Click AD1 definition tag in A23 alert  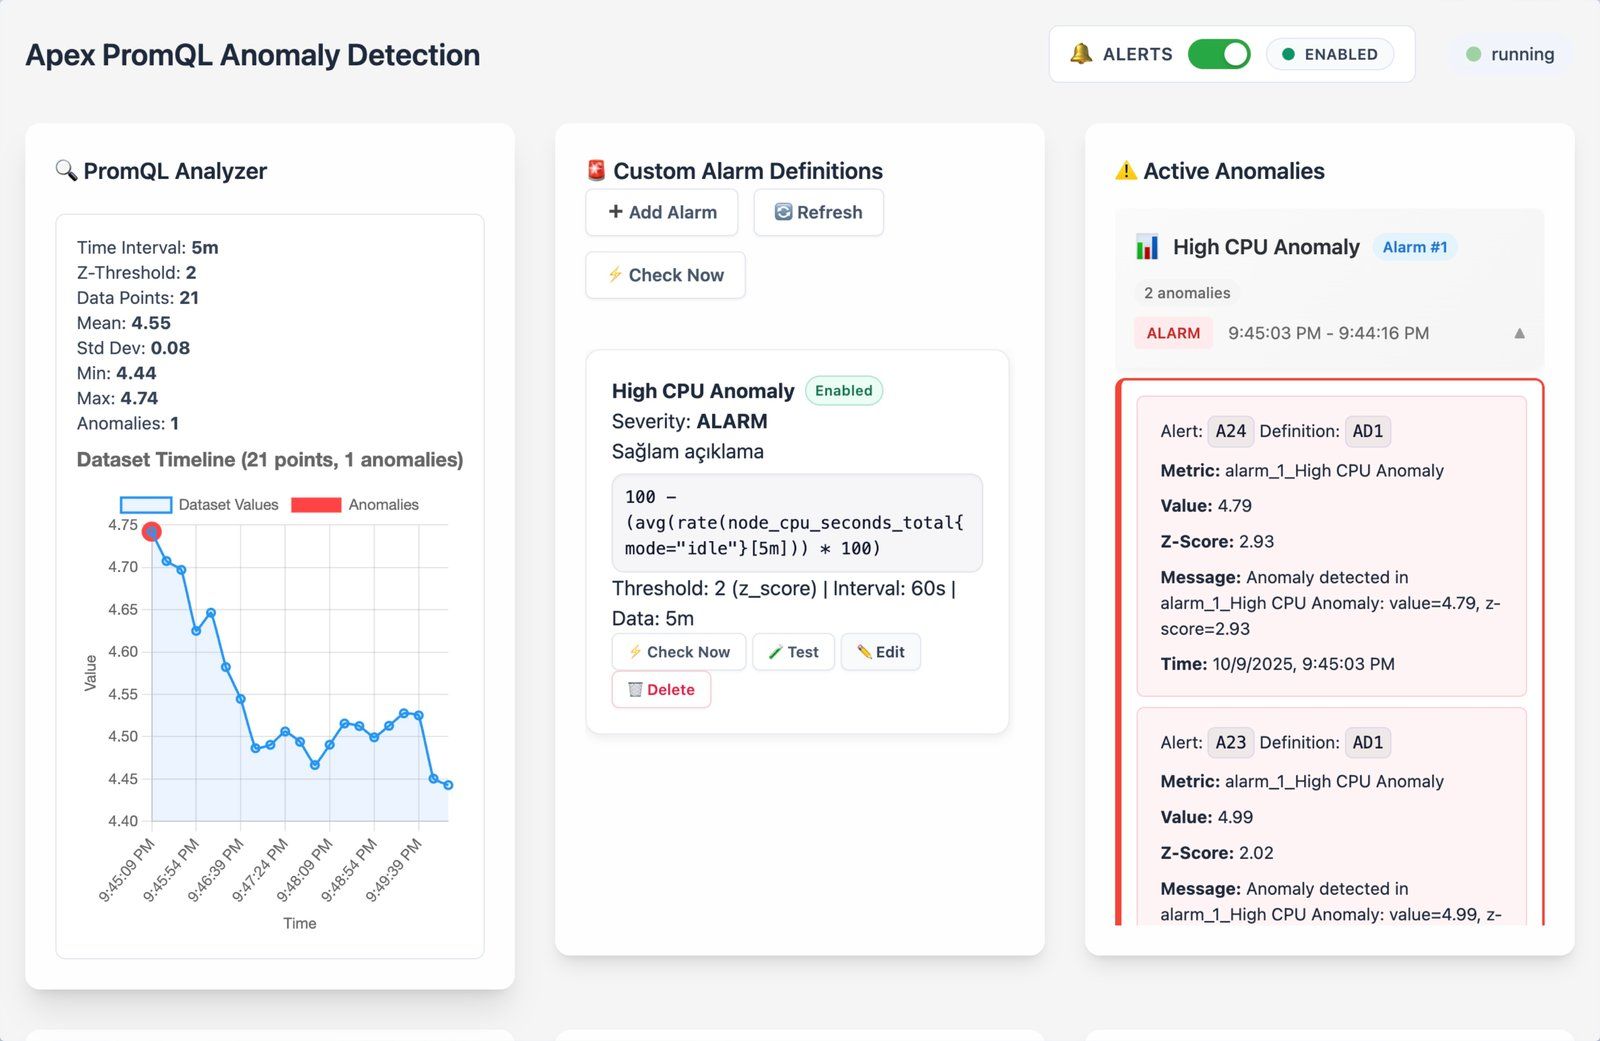(x=1368, y=742)
